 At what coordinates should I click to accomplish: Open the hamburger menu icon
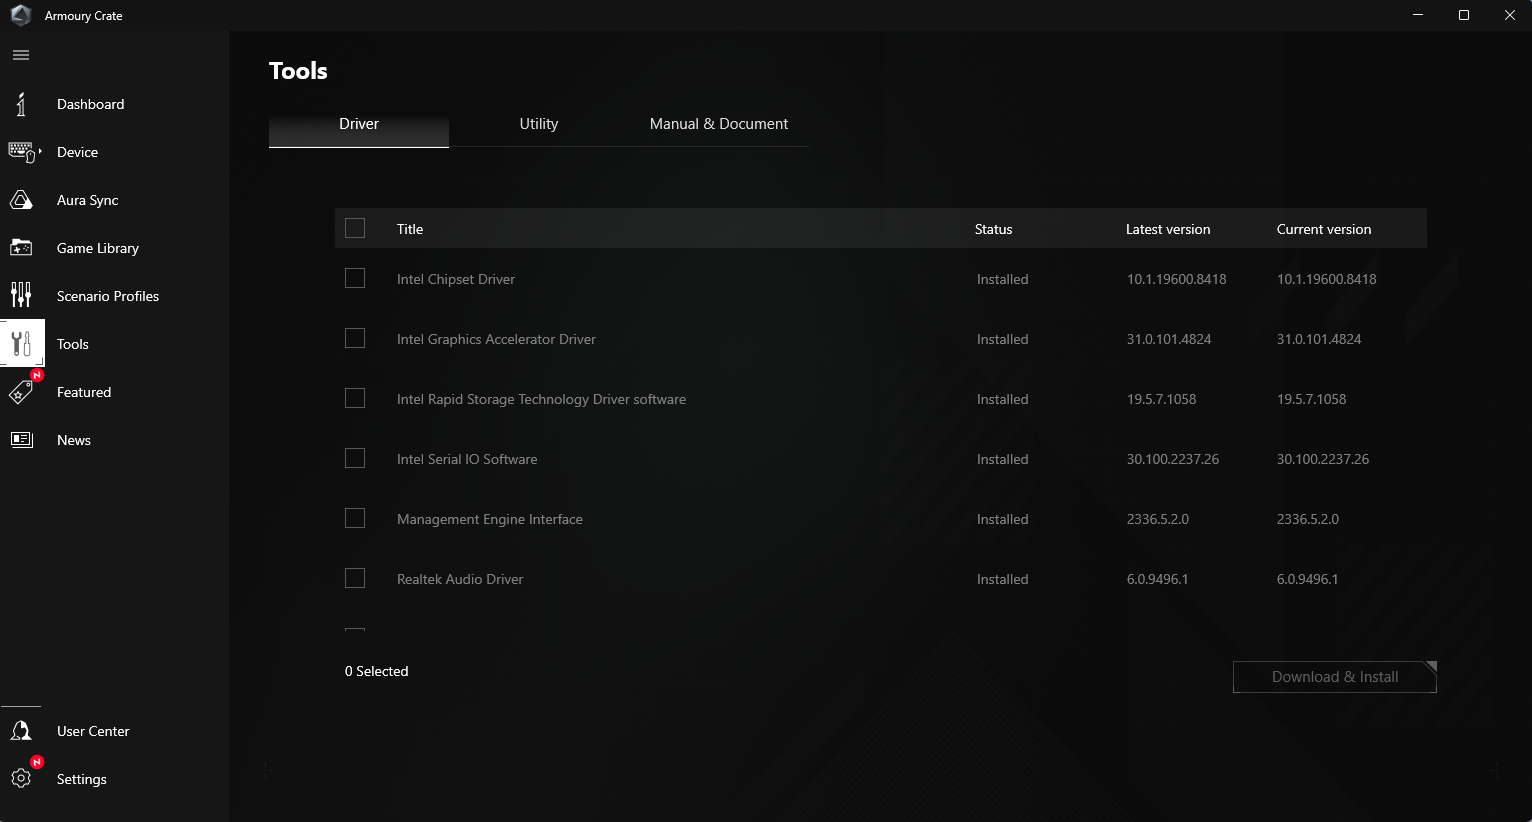(x=21, y=55)
